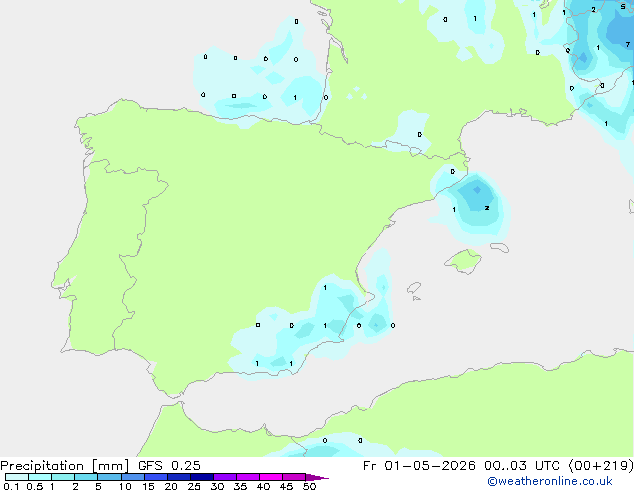Click the '45' legend tick label
Viewport: 634px width, 490px height.
click(x=286, y=486)
